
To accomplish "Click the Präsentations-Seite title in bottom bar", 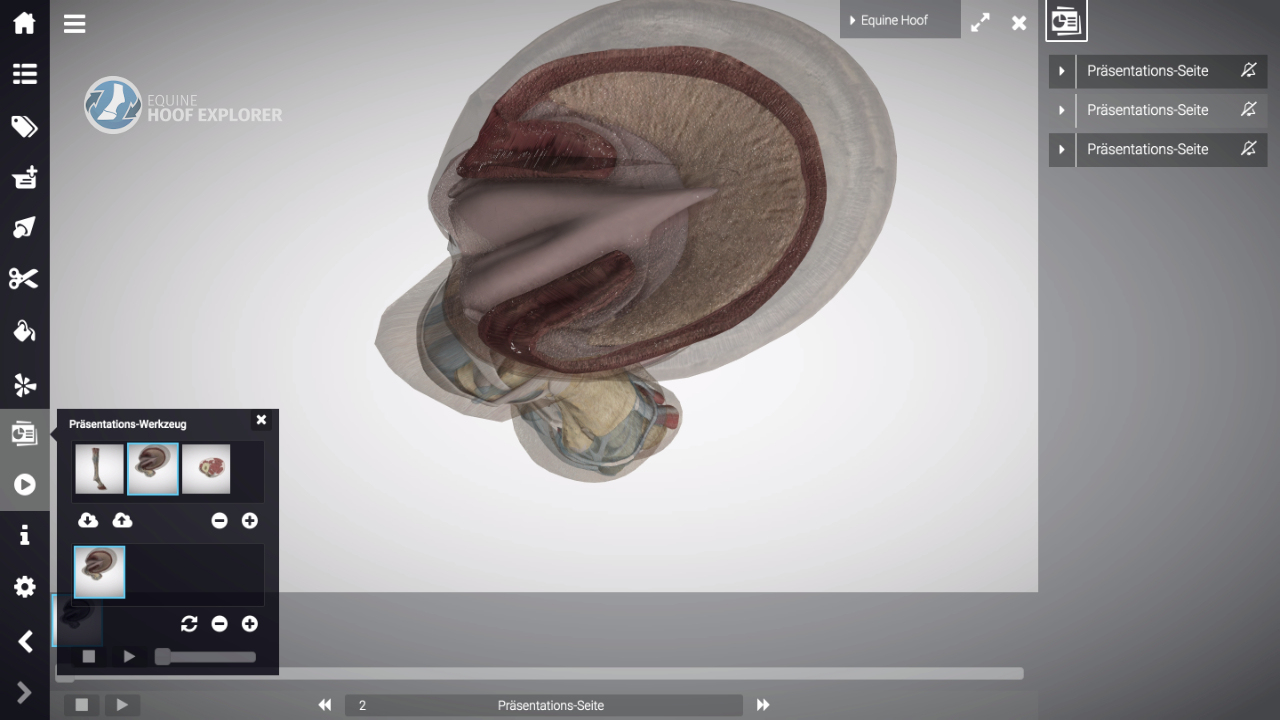I will 551,705.
